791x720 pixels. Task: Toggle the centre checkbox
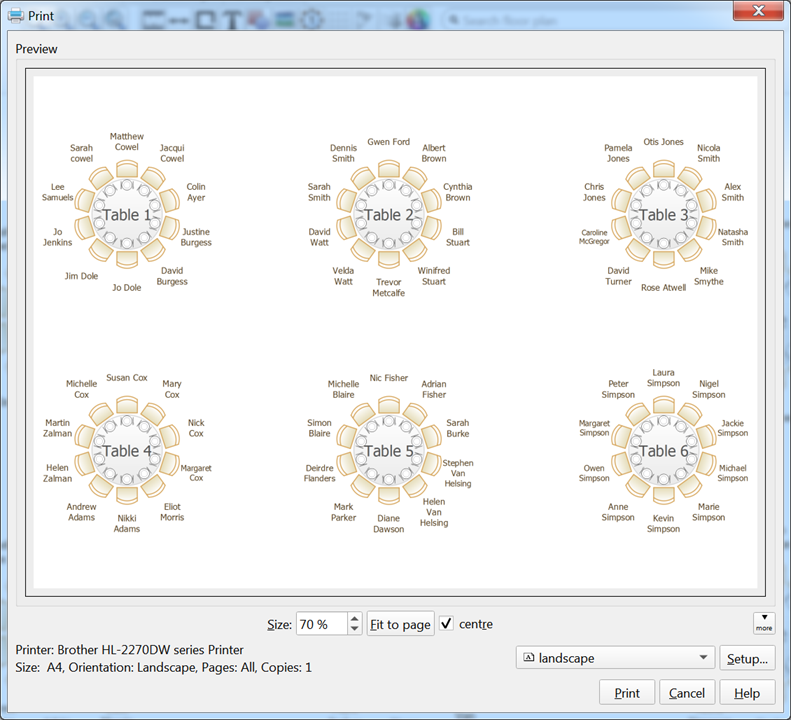pos(447,624)
